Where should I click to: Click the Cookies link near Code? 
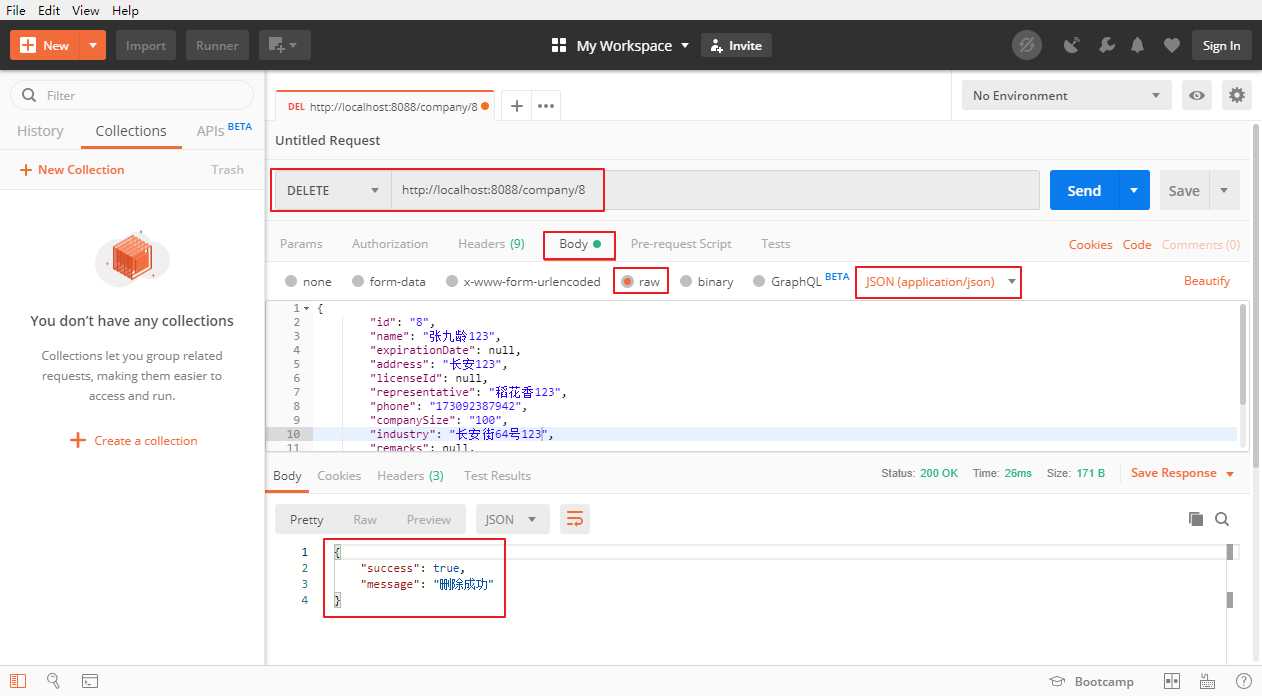tap(1090, 244)
